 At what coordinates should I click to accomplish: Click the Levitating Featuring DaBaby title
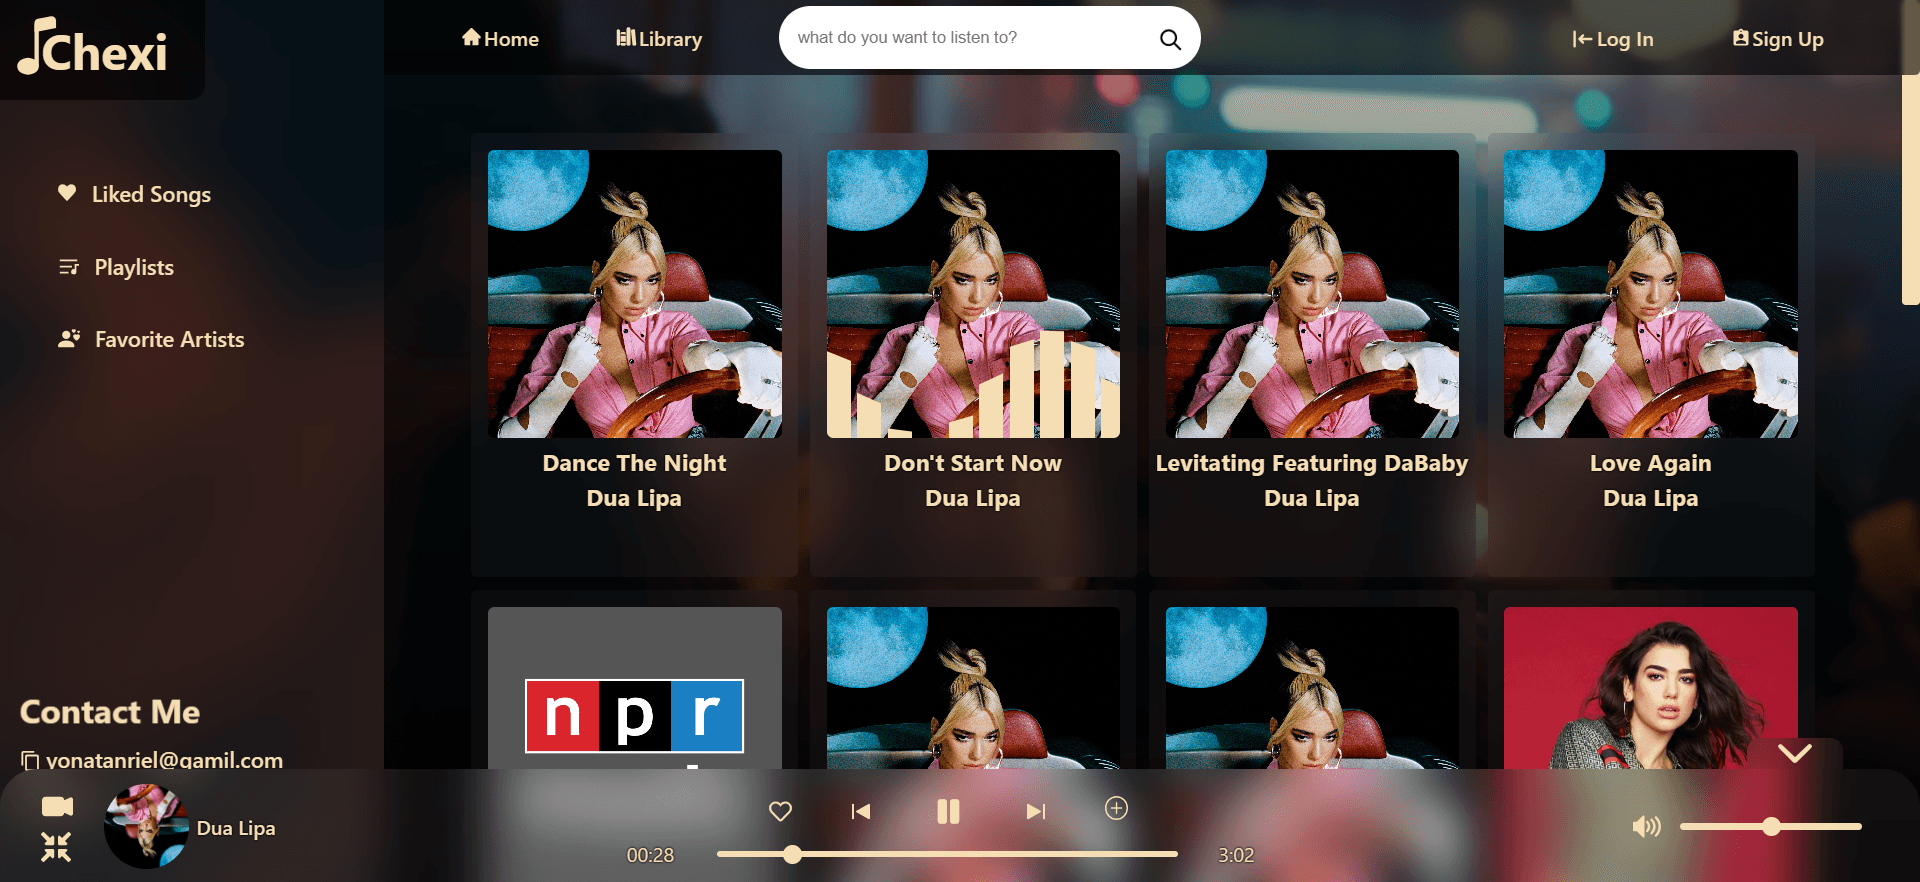(1312, 463)
